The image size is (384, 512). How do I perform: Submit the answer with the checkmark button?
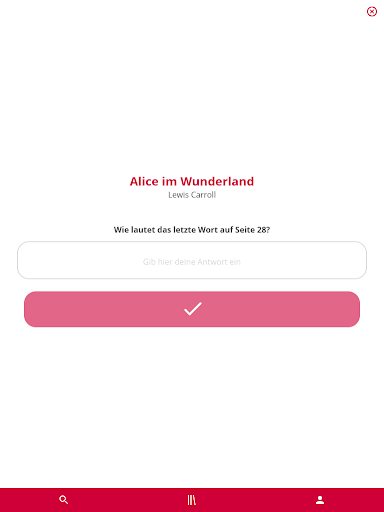point(192,309)
